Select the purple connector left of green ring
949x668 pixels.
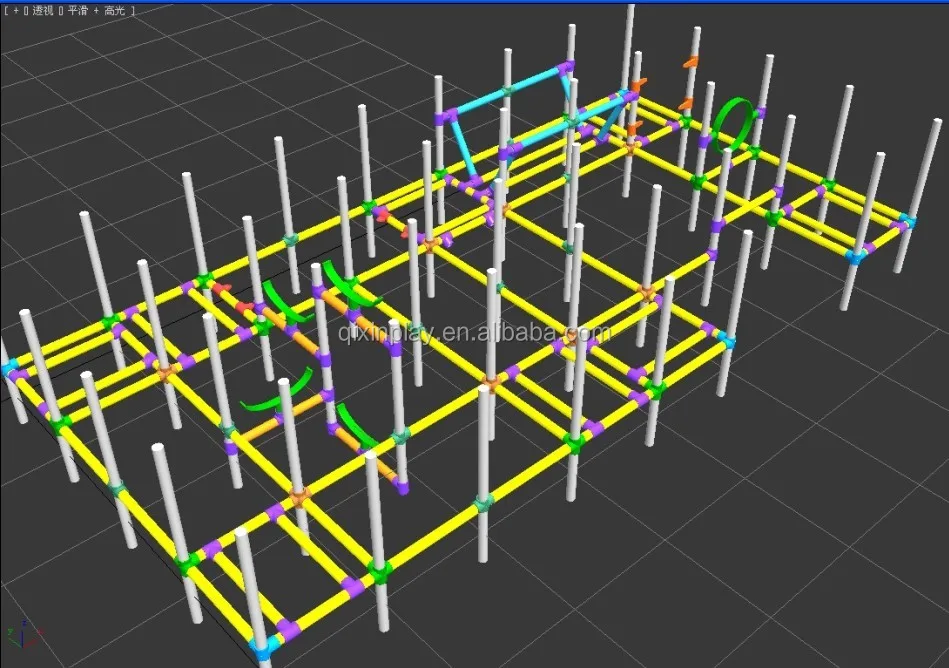(x=704, y=142)
